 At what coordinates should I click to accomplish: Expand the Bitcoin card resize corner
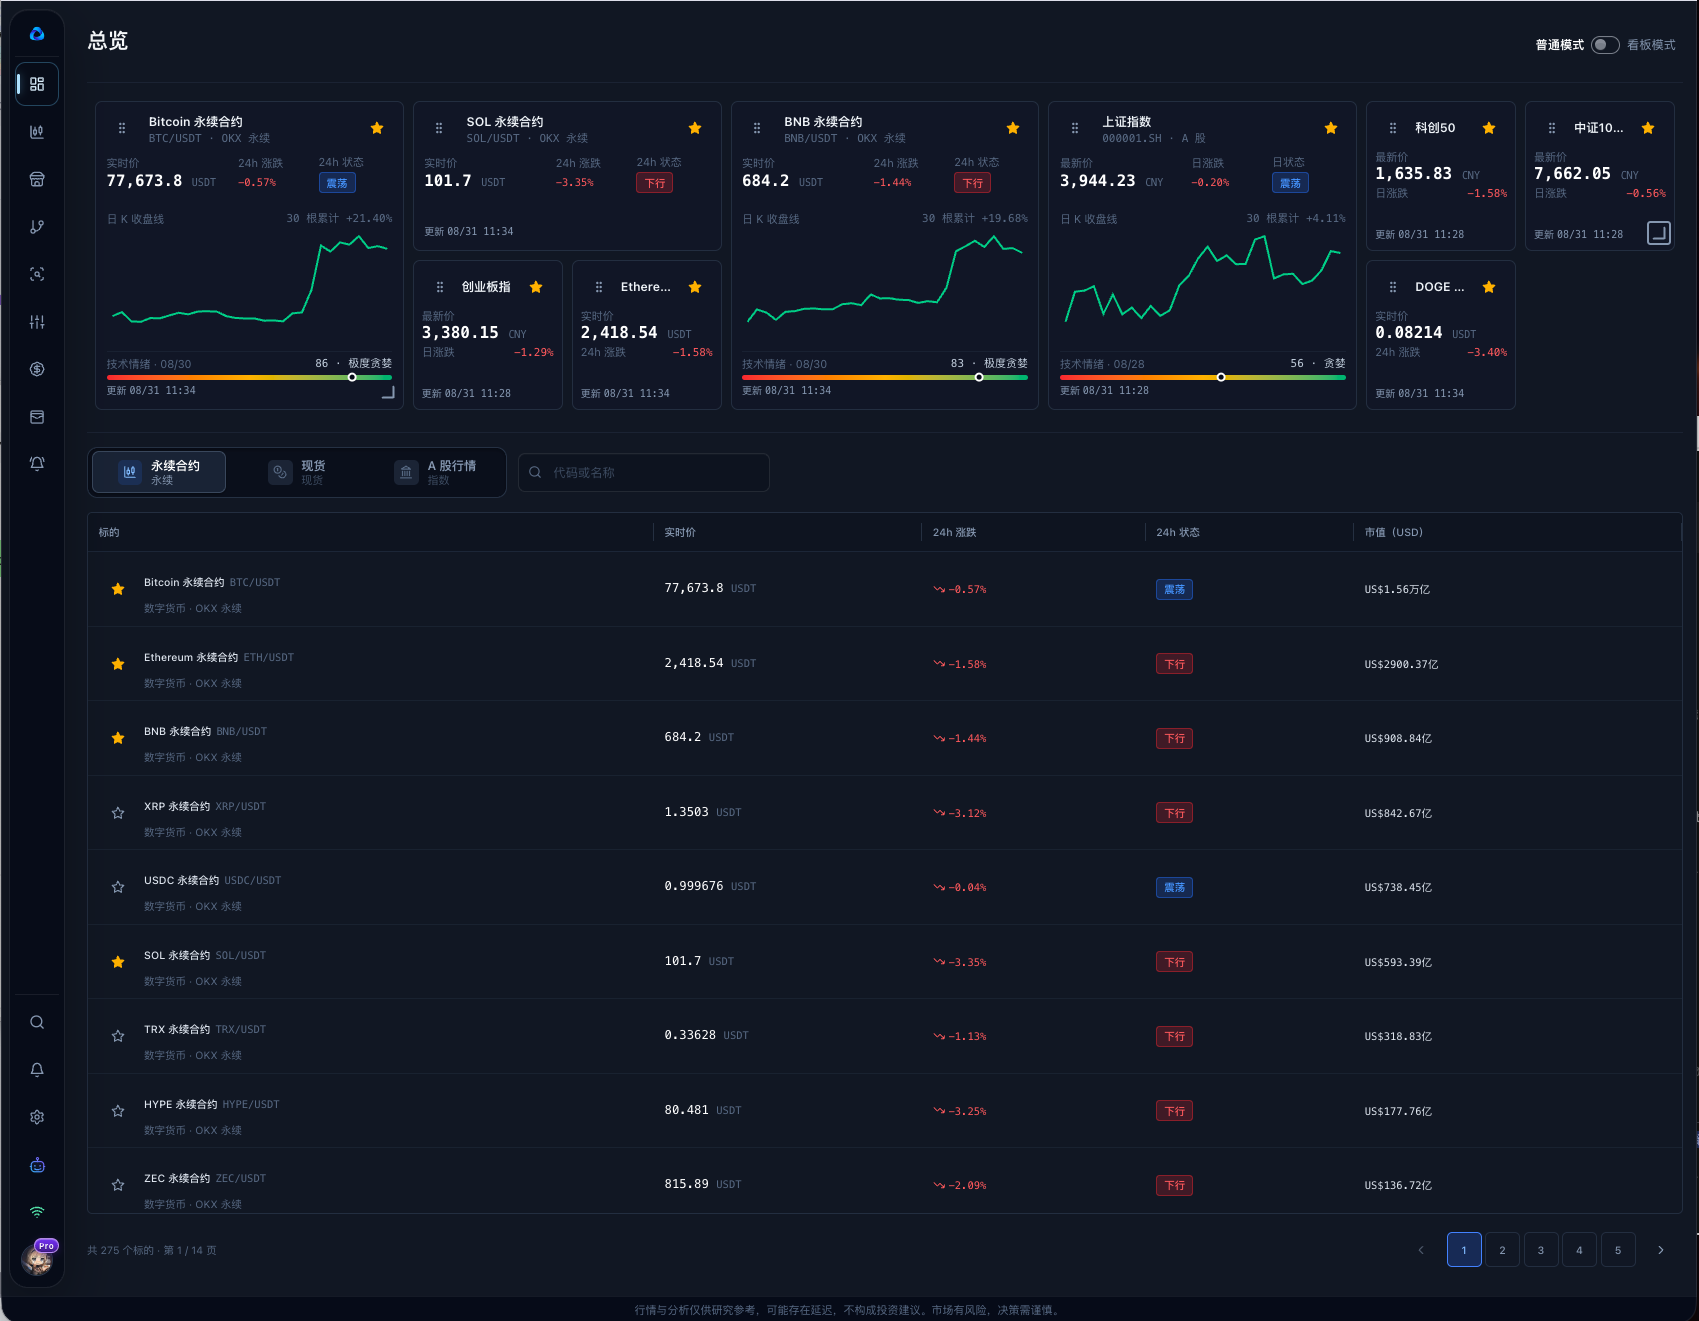click(388, 392)
